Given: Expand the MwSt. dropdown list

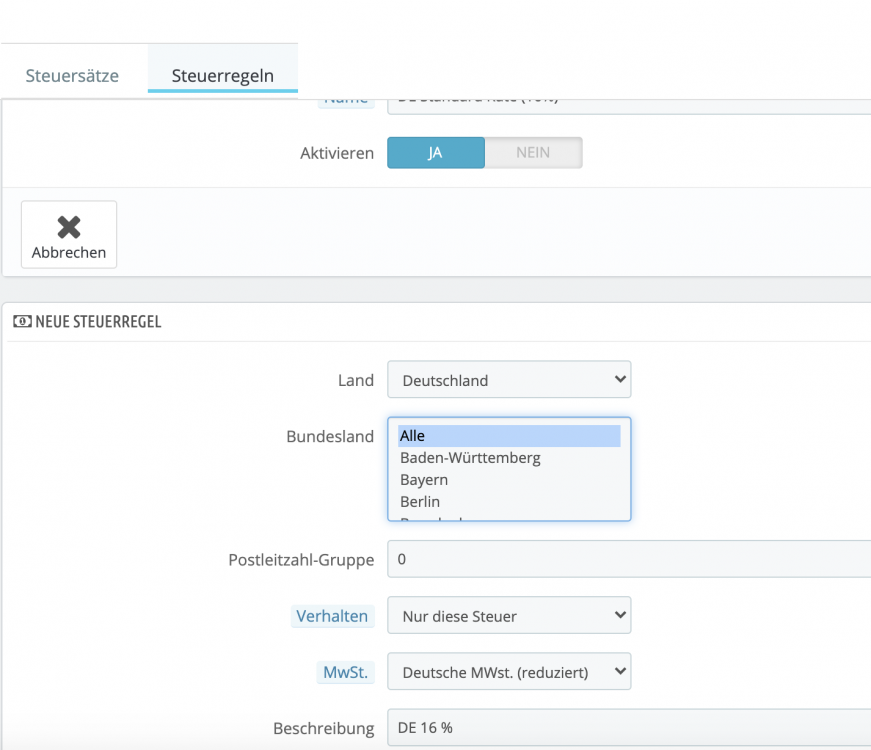Looking at the screenshot, I should click(x=509, y=672).
